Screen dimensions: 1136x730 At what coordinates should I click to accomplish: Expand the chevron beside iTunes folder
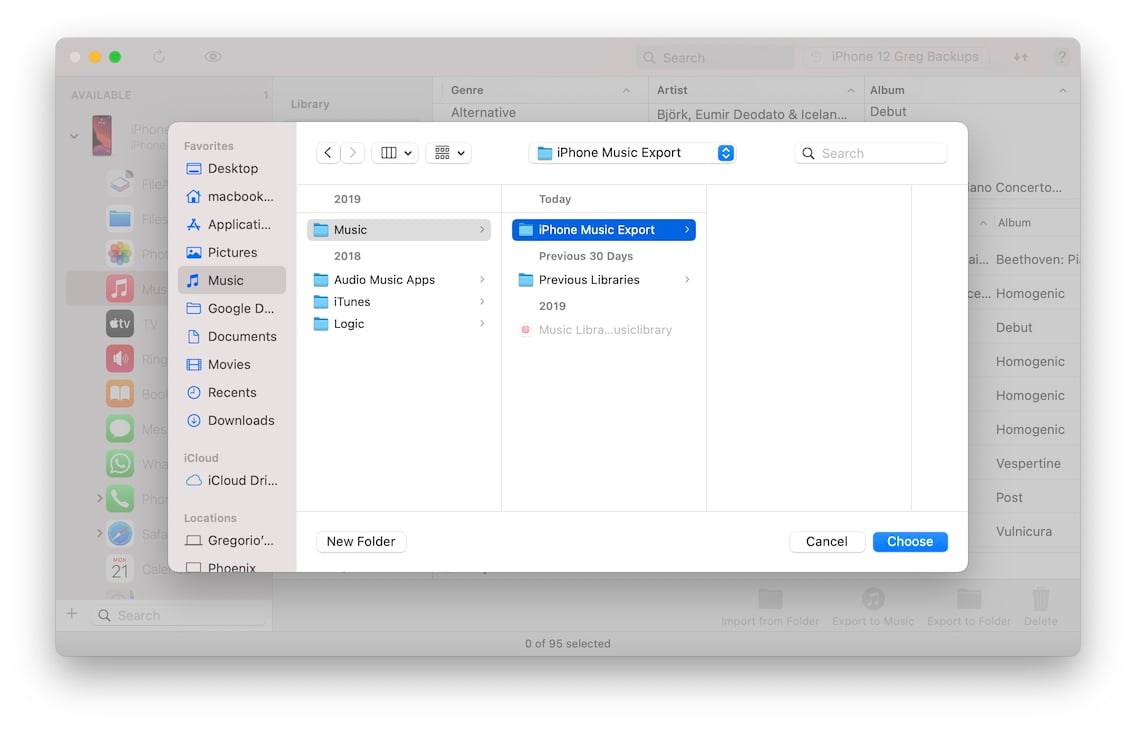click(x=482, y=301)
